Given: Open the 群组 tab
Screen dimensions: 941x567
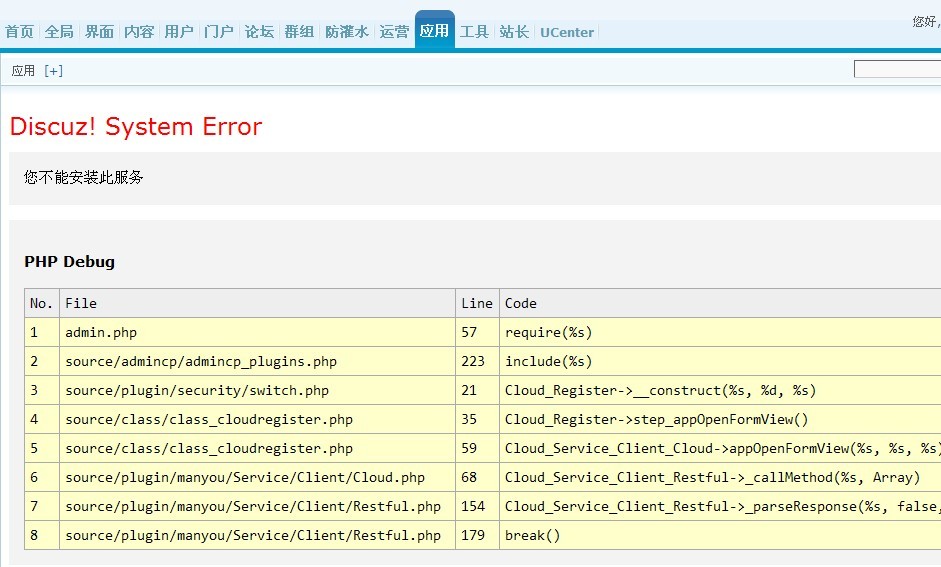Looking at the screenshot, I should pos(299,32).
